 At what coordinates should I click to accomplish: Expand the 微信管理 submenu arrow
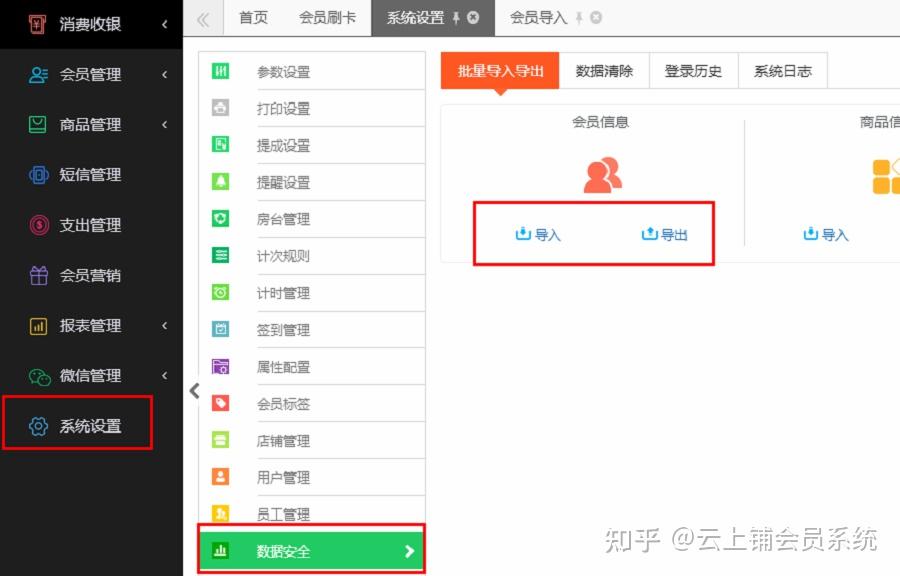165,375
